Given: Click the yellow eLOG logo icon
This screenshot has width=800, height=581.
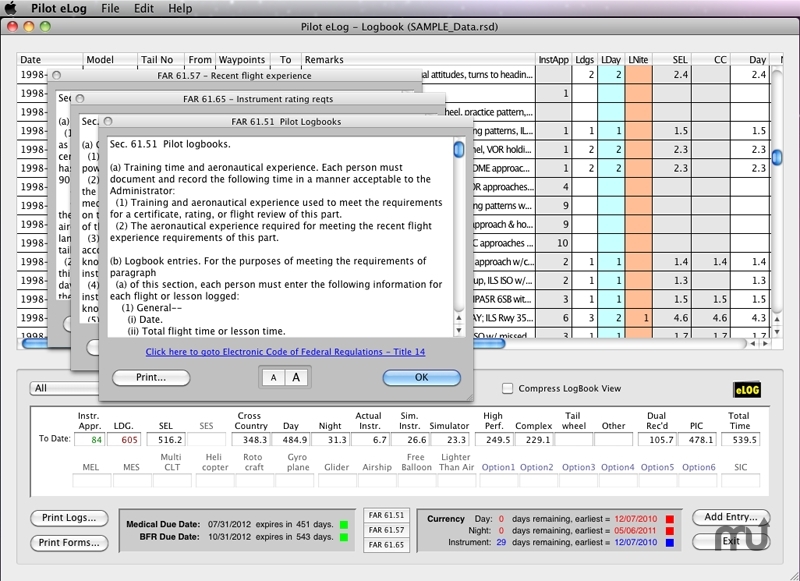Looking at the screenshot, I should click(x=746, y=389).
